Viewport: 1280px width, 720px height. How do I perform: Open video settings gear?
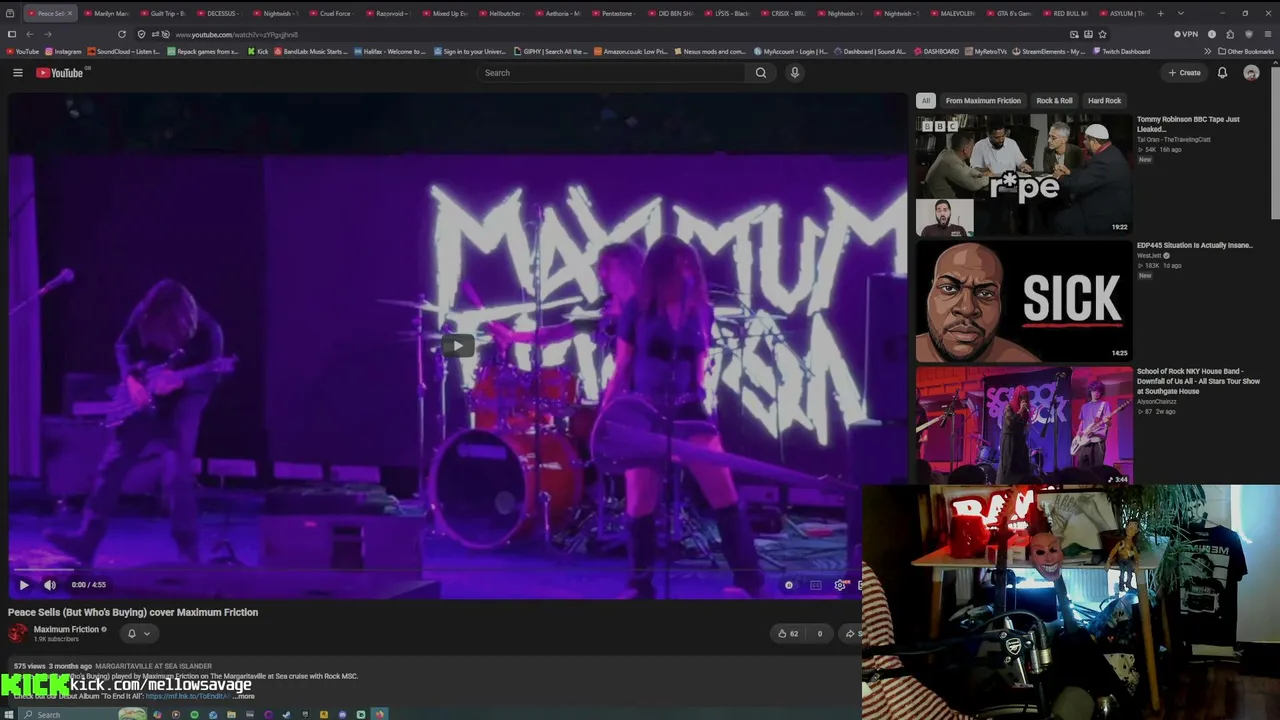point(840,585)
